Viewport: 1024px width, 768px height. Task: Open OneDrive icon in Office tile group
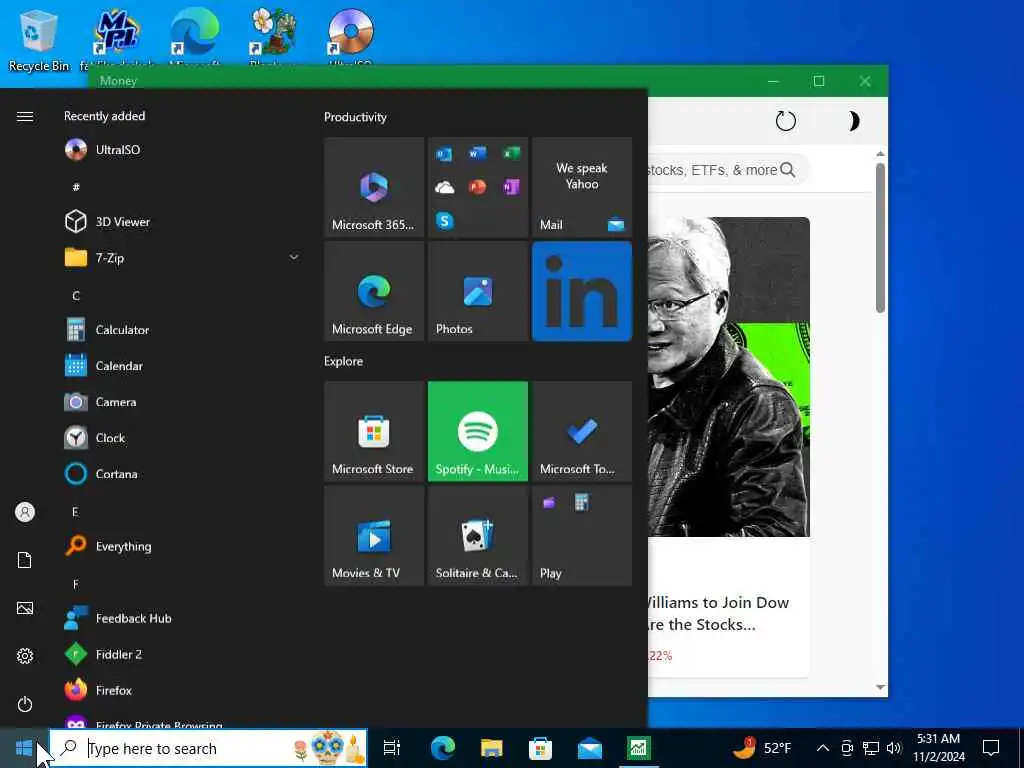point(445,188)
